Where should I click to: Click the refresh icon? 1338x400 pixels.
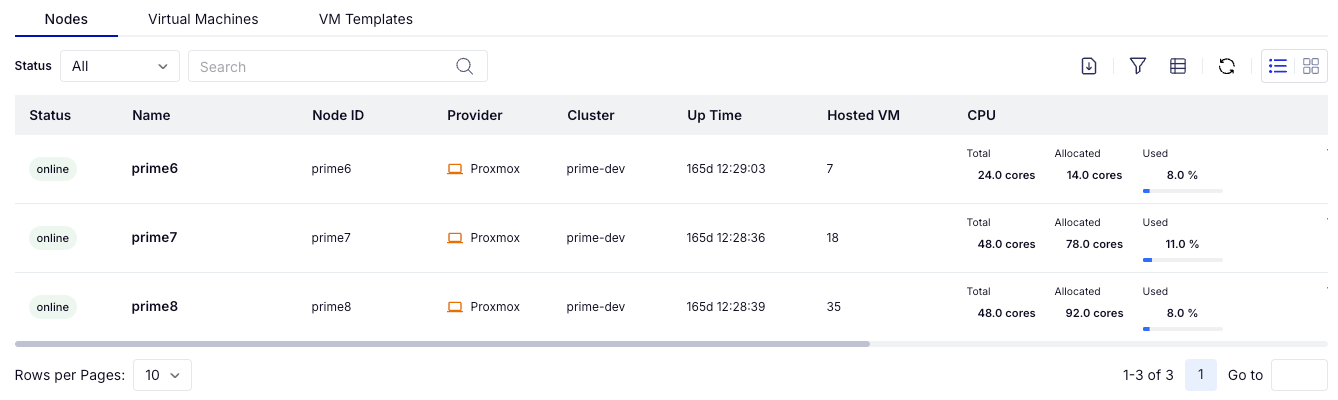point(1227,66)
